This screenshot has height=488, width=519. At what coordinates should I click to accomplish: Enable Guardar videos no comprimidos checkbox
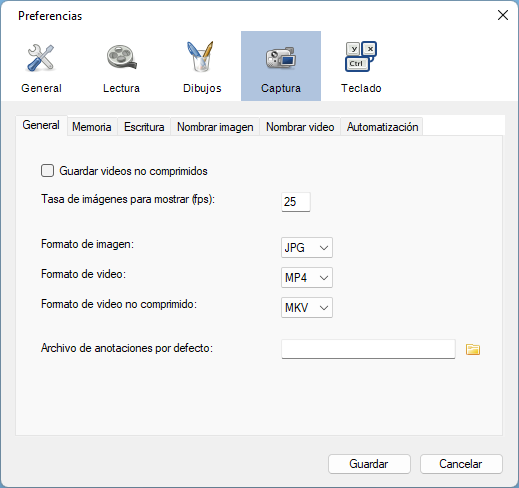[47, 171]
